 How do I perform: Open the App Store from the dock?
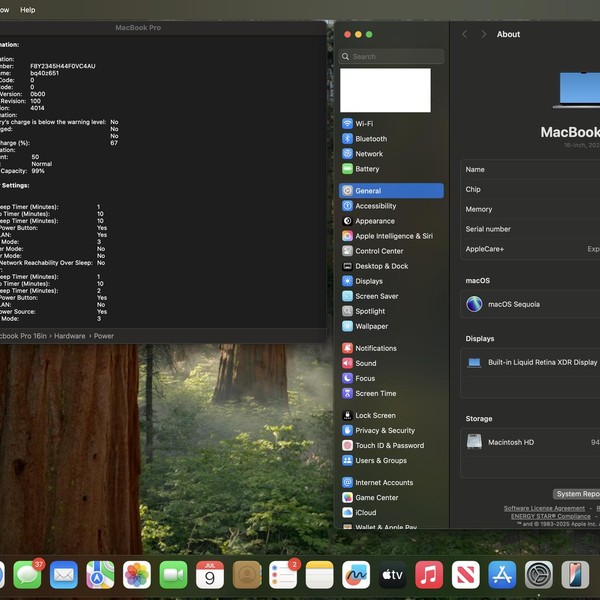pos(502,574)
